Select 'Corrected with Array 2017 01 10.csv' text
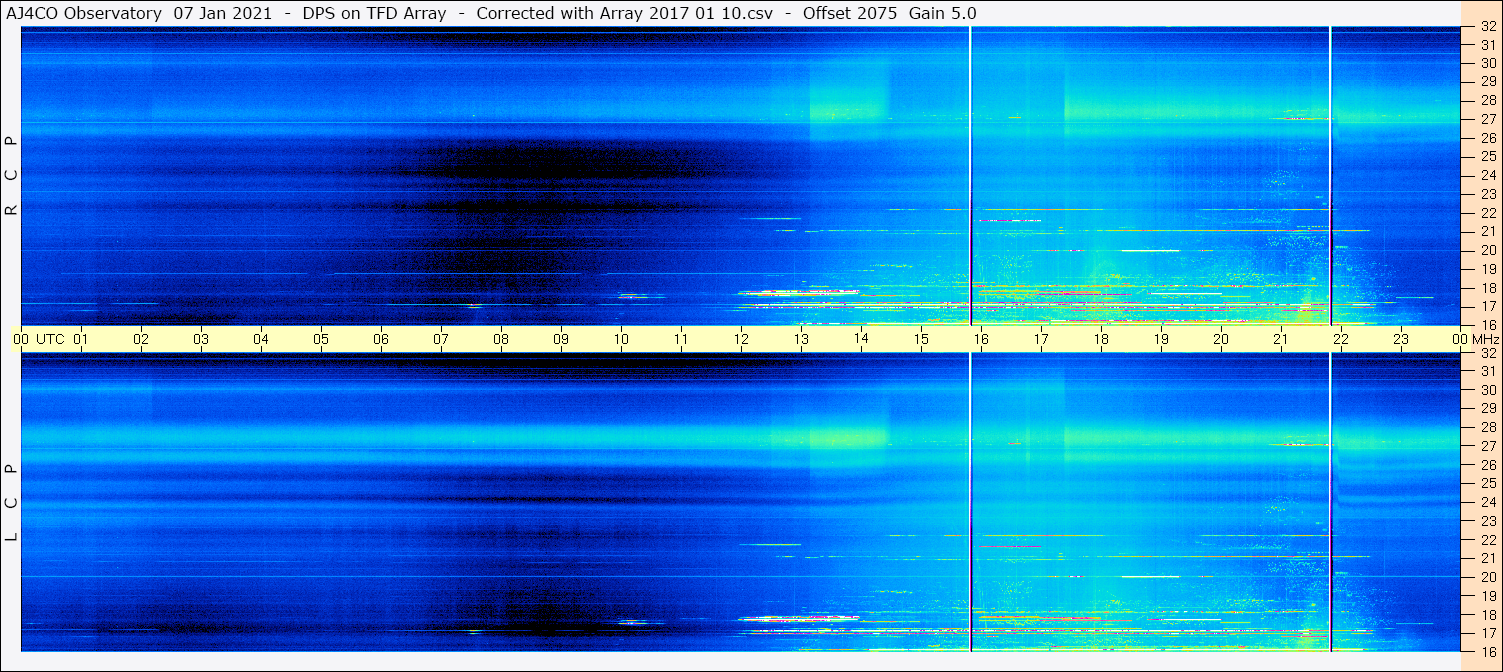Screen dimensions: 1503x672 pos(624,13)
